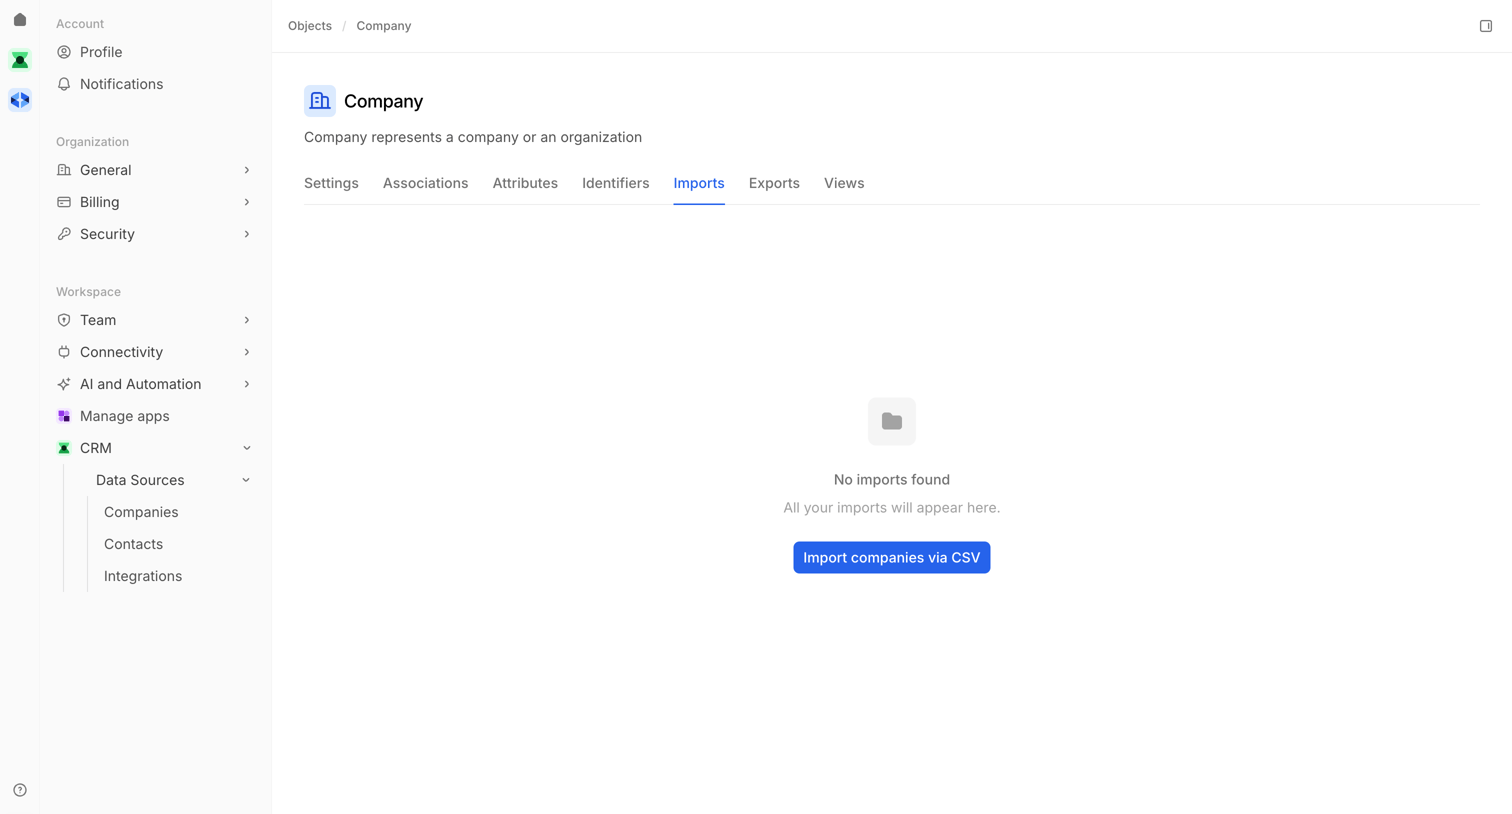Click the Security key icon
The width and height of the screenshot is (1512, 814).
pyautogui.click(x=64, y=234)
